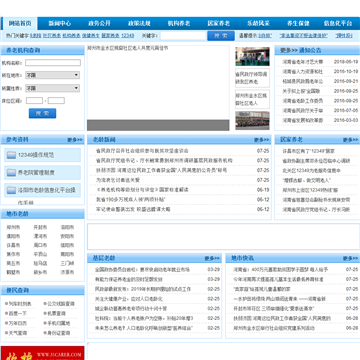Viewport: 360px width, 360px height.
Task: Open 手机归属地 link
Action: pyautogui.click(x=58, y=323)
